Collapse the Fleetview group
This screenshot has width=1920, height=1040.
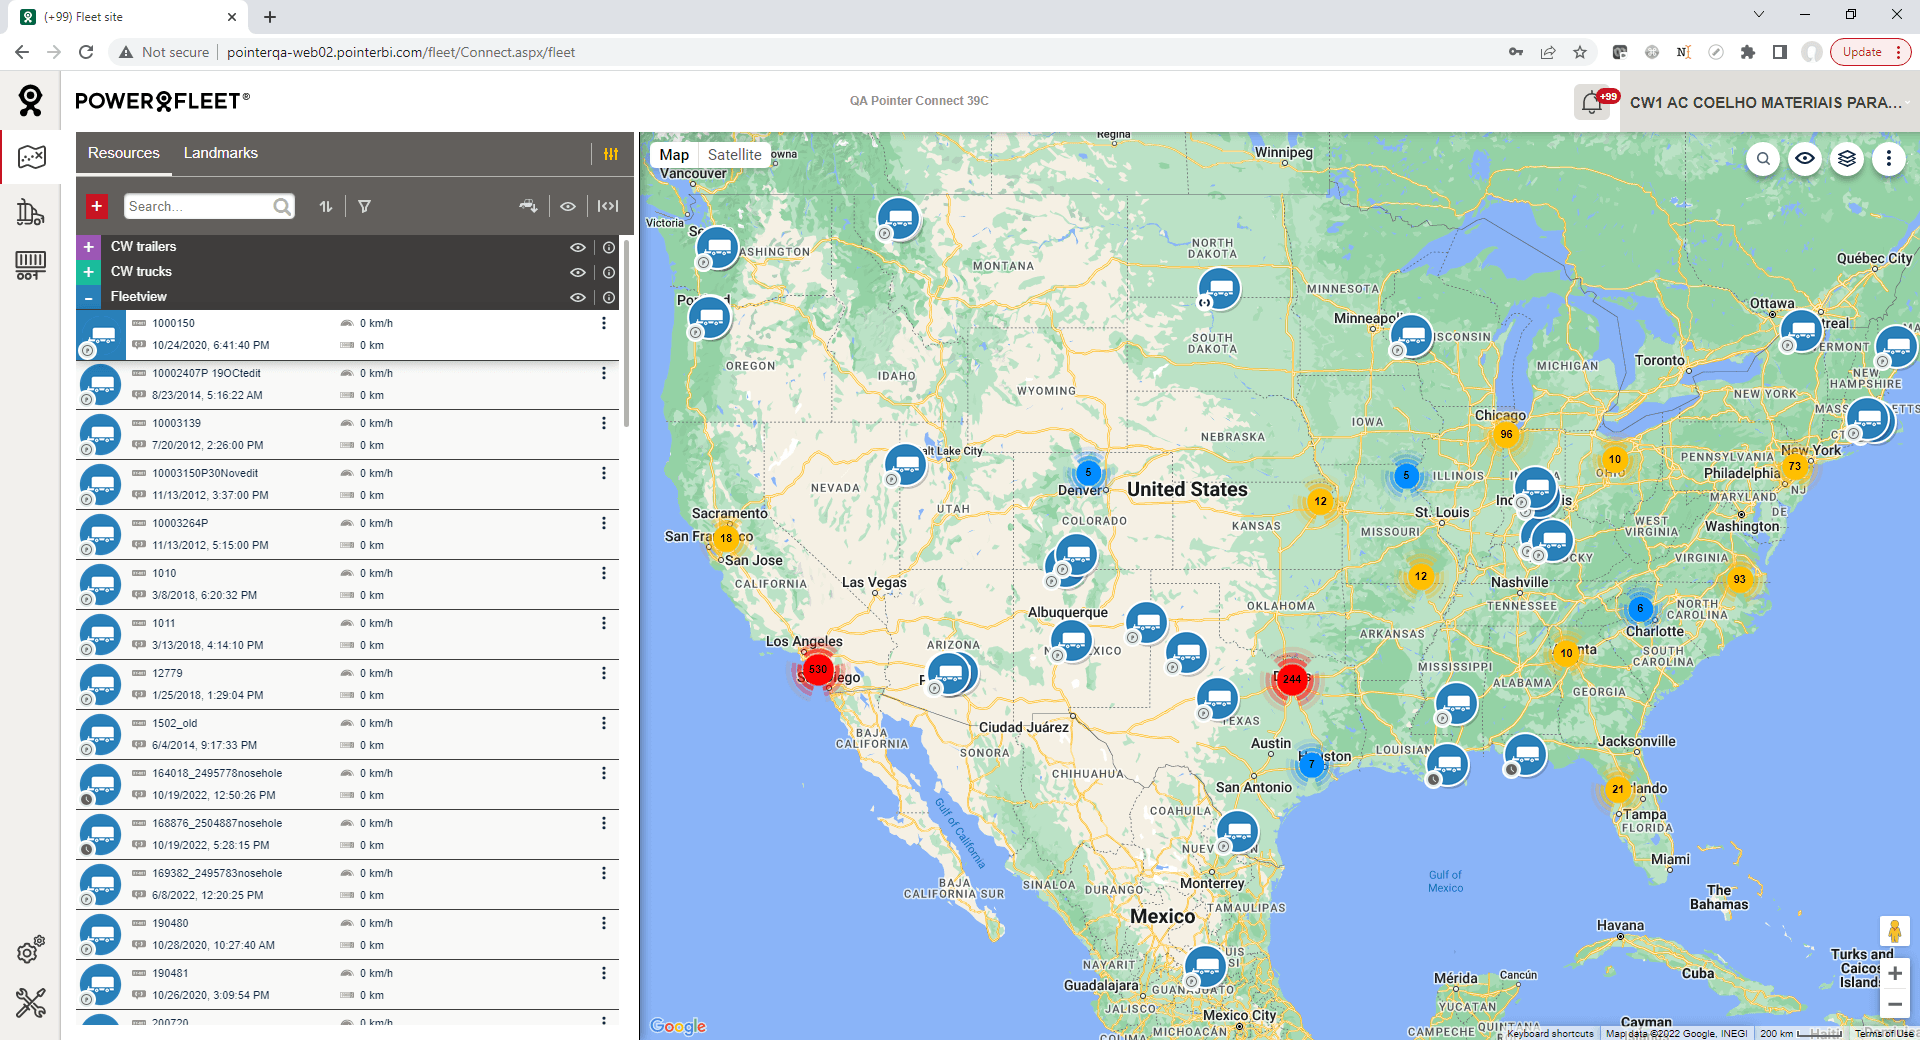pyautogui.click(x=89, y=297)
